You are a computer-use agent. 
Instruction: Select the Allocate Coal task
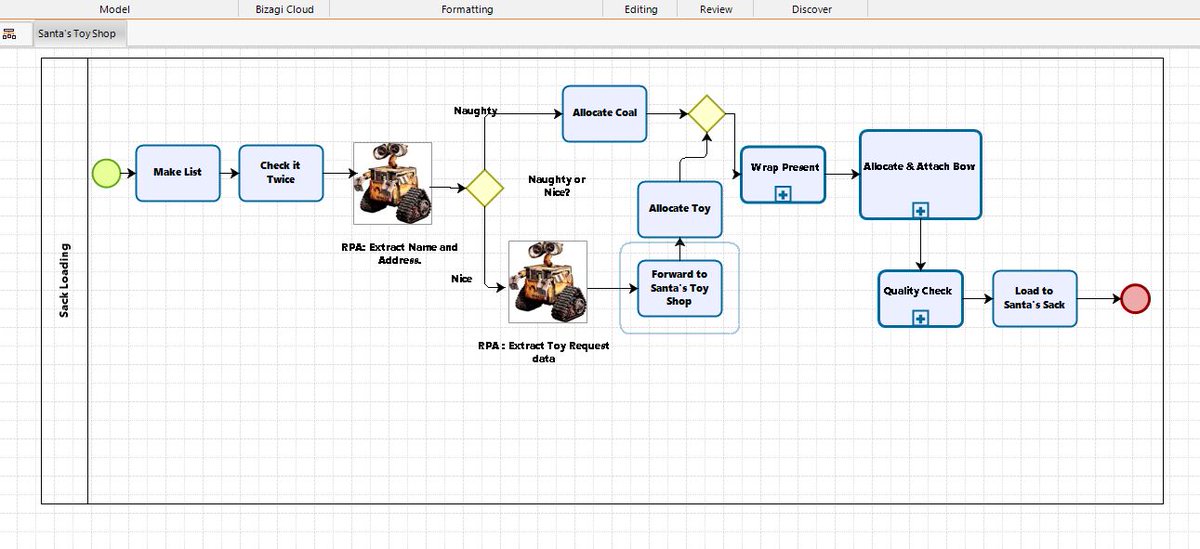pos(604,113)
